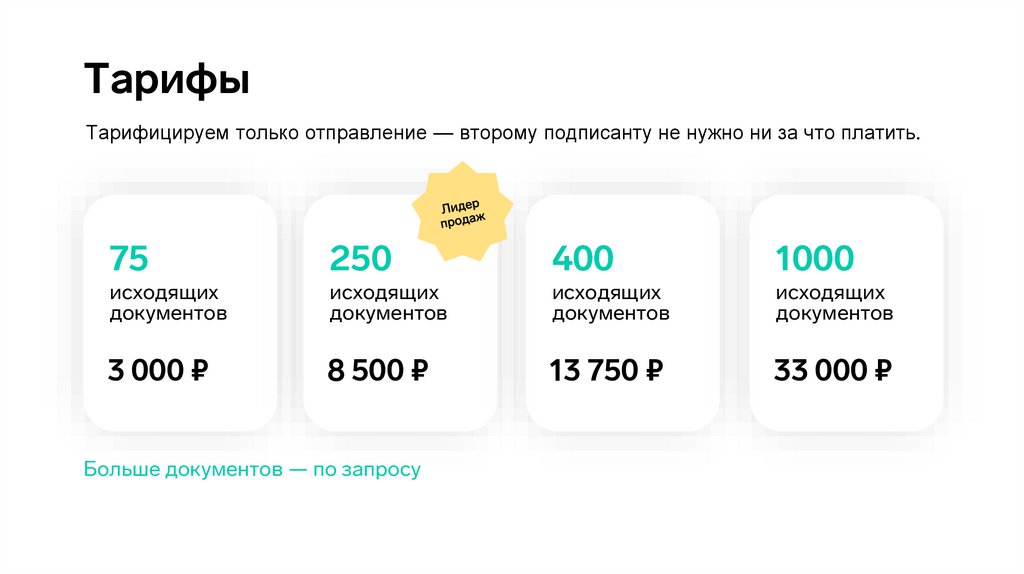Click "исходящих документов" in the 250 card

click(x=387, y=303)
